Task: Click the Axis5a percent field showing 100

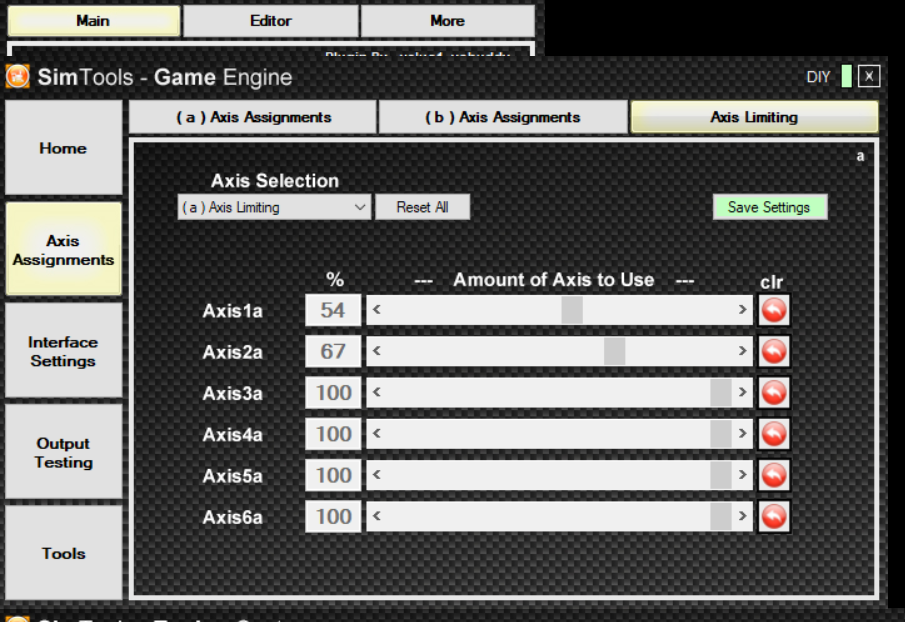Action: click(333, 475)
